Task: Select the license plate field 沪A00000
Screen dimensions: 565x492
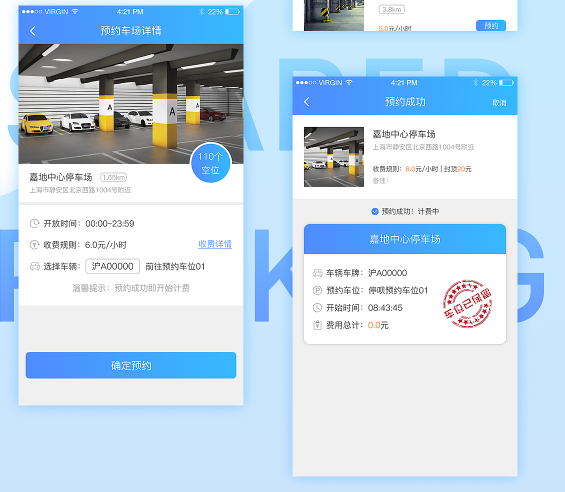Action: point(112,266)
